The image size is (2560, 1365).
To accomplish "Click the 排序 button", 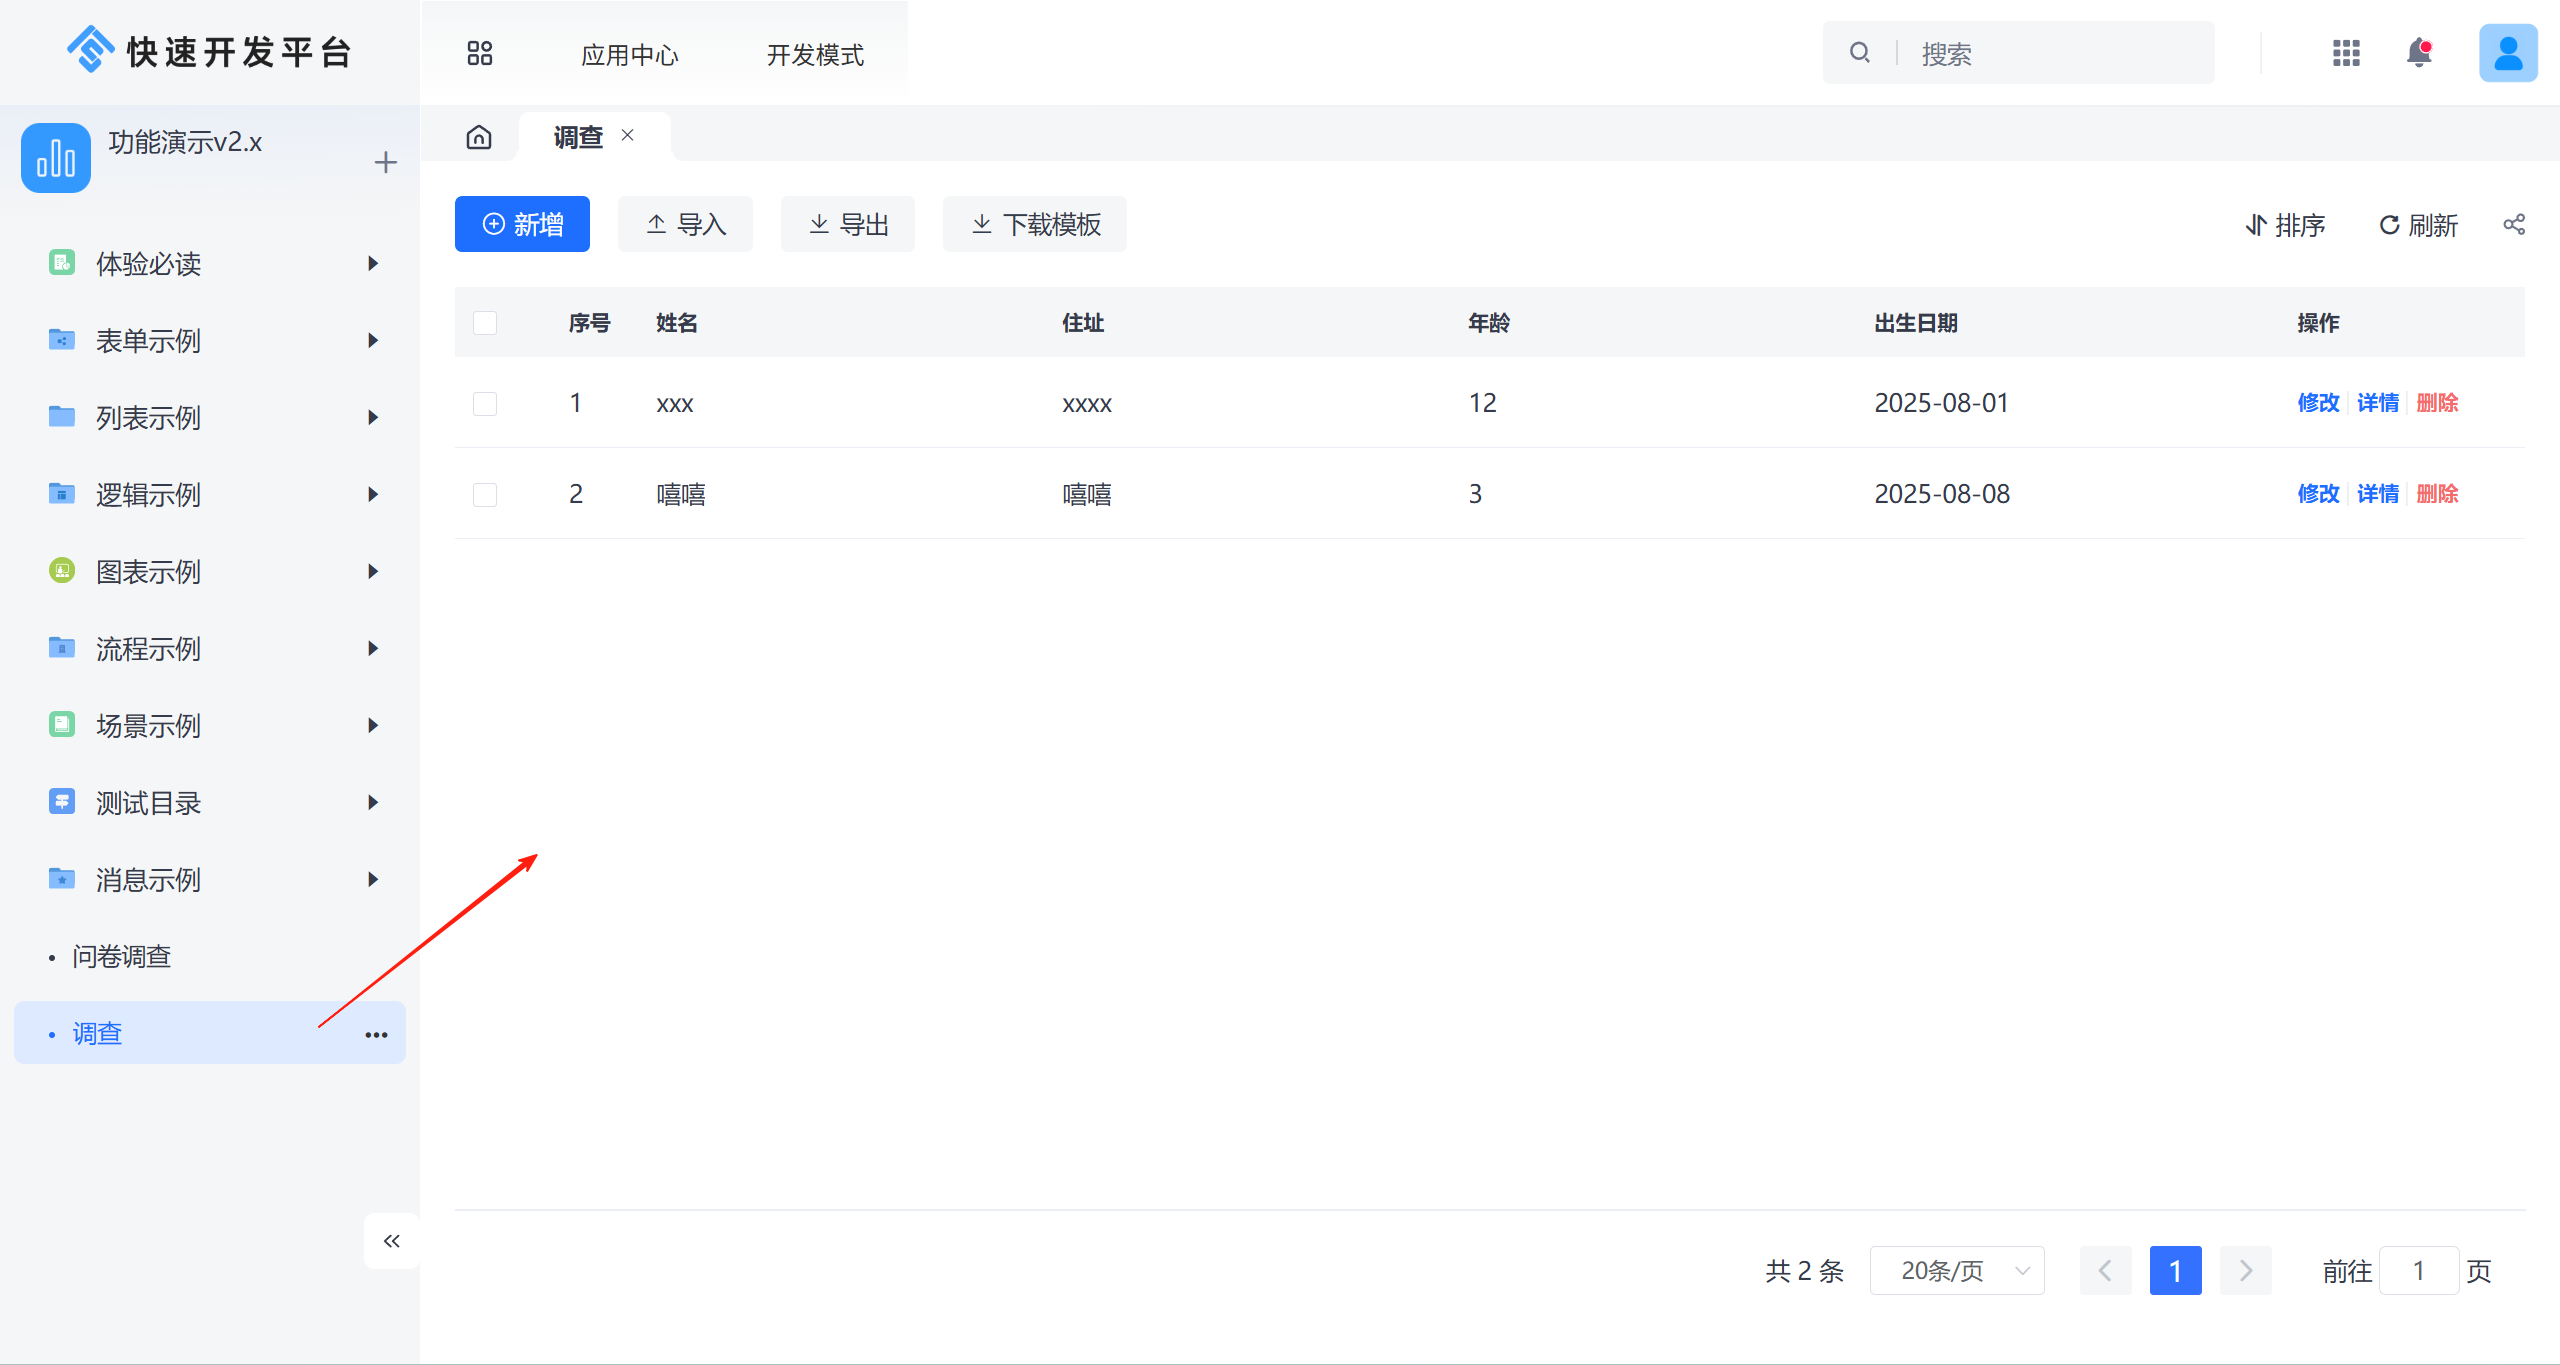I will tap(2286, 225).
